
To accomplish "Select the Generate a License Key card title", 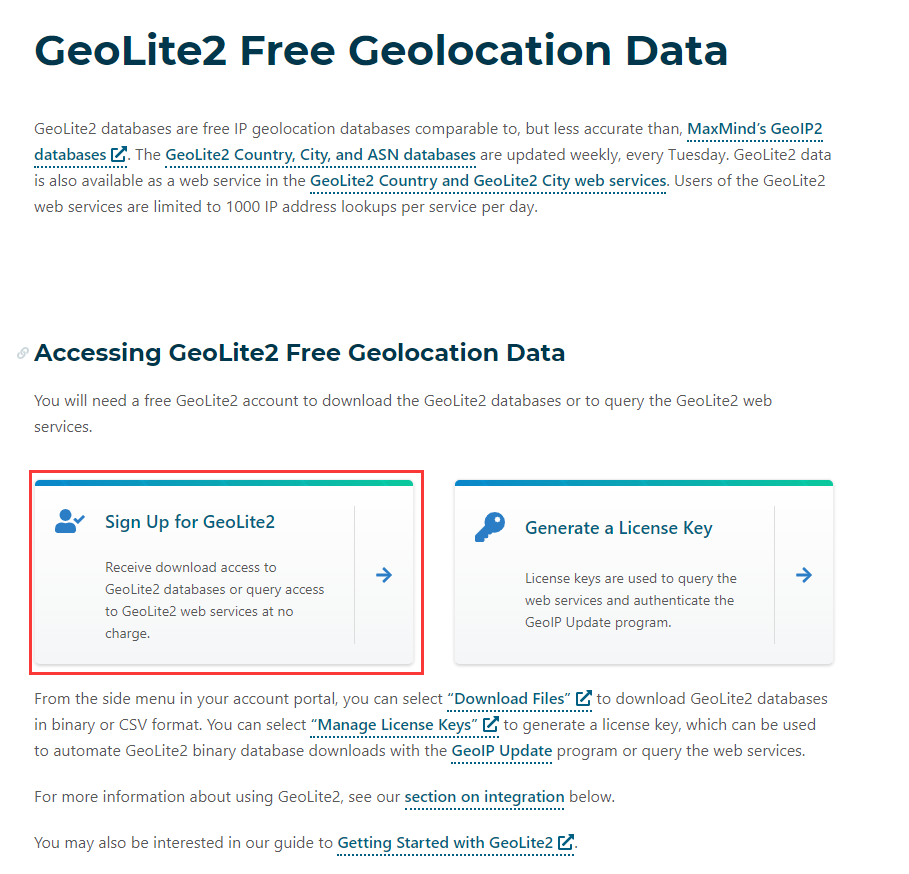I will (618, 528).
